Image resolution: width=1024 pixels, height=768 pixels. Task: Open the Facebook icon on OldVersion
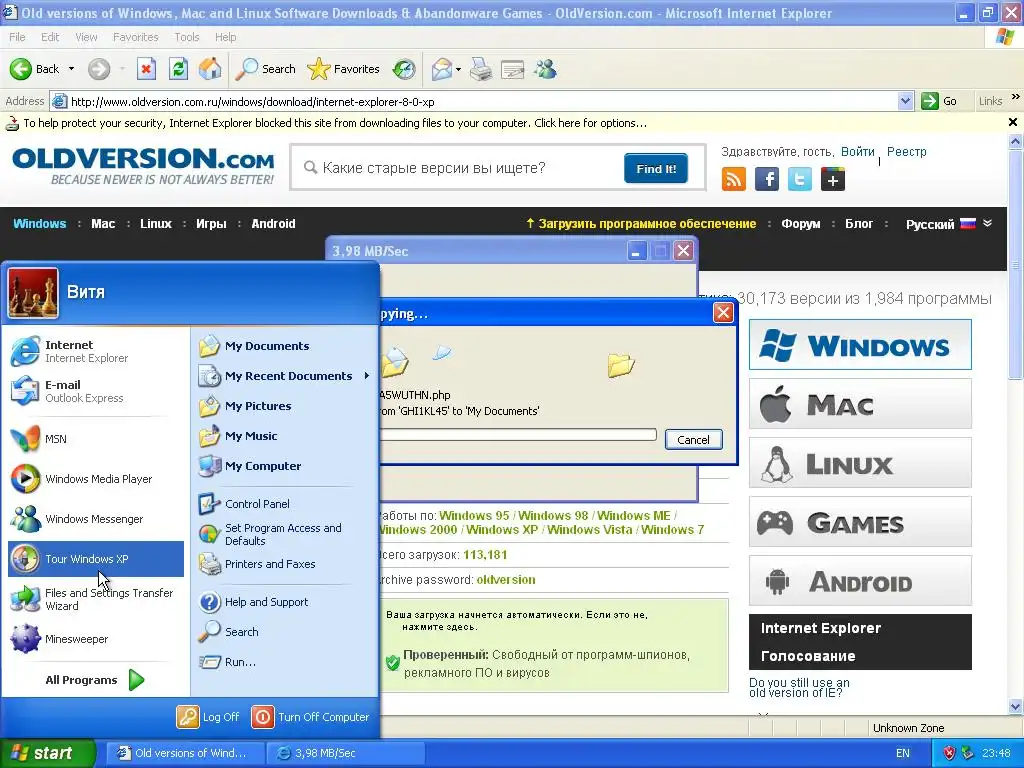(767, 179)
